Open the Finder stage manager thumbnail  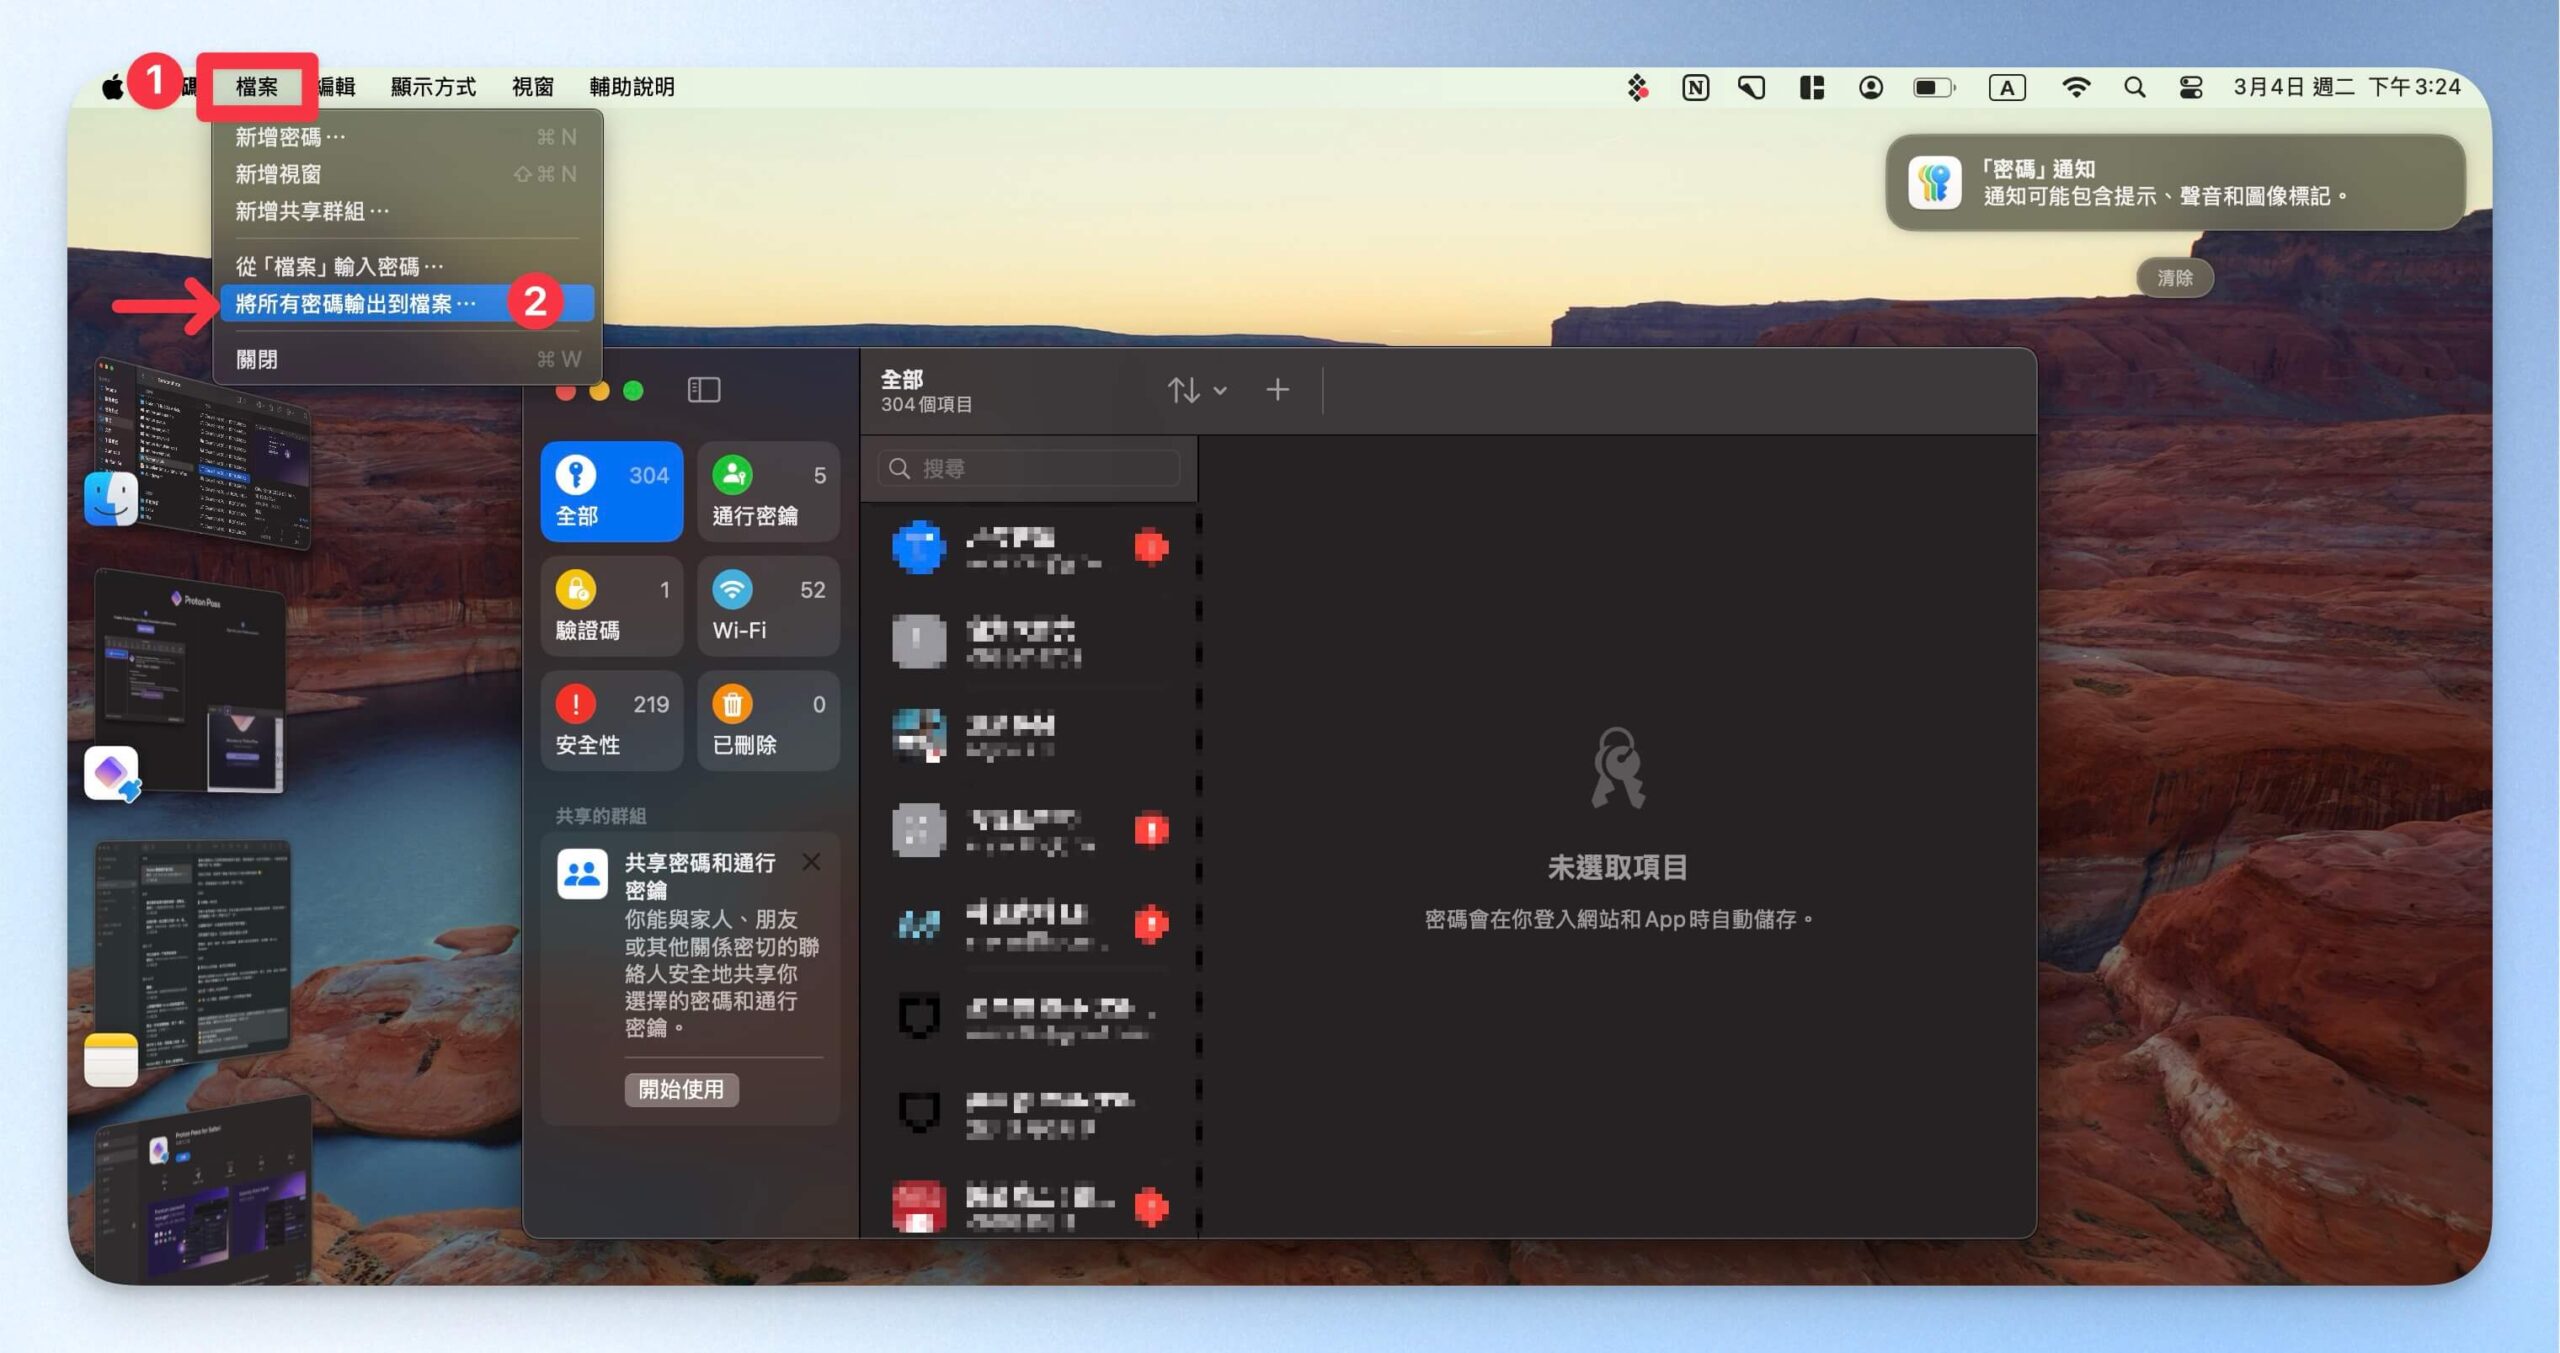[x=198, y=455]
